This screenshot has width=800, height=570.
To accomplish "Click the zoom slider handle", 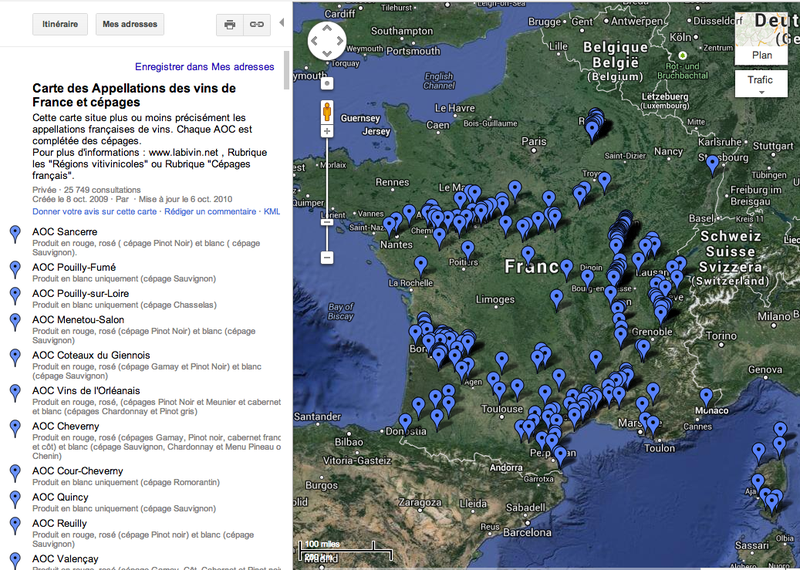I will point(327,222).
